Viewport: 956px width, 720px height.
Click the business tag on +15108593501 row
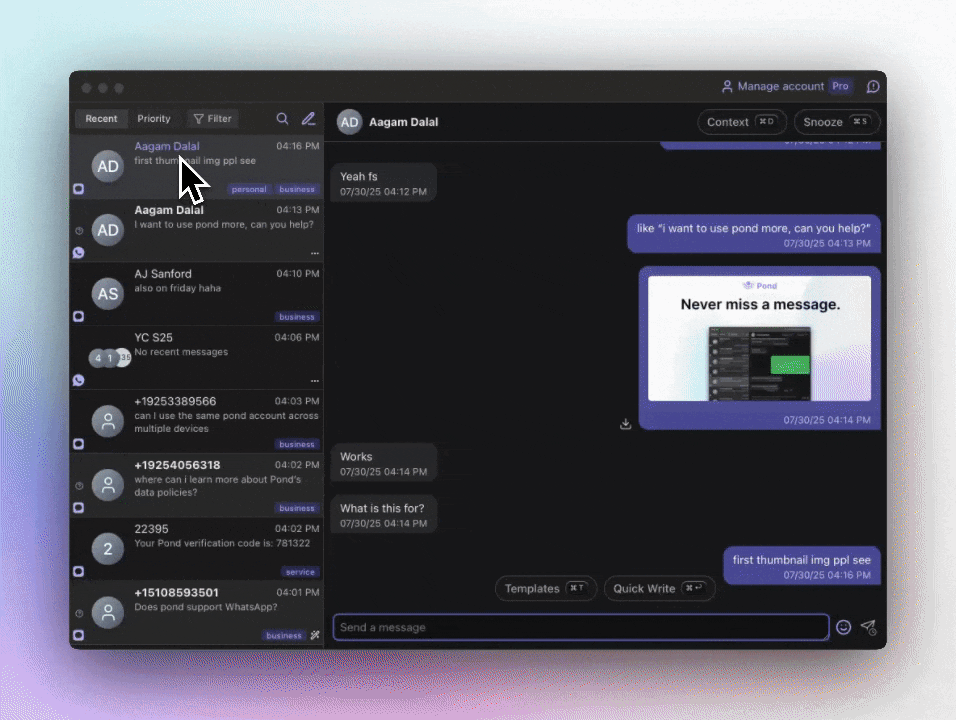point(284,635)
